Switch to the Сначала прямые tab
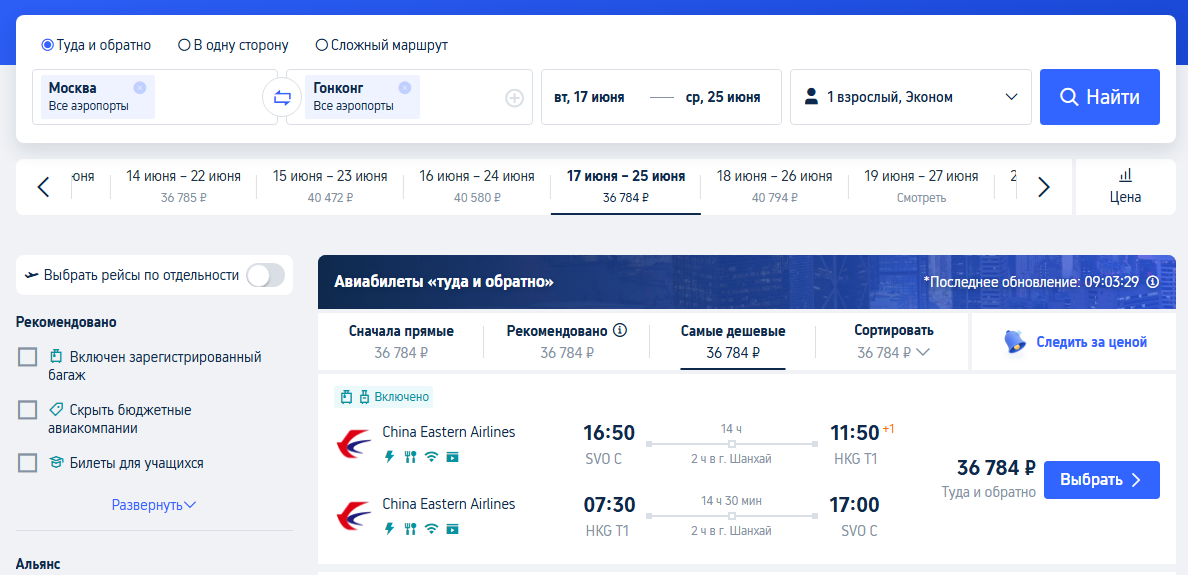The width and height of the screenshot is (1188, 575). [401, 342]
